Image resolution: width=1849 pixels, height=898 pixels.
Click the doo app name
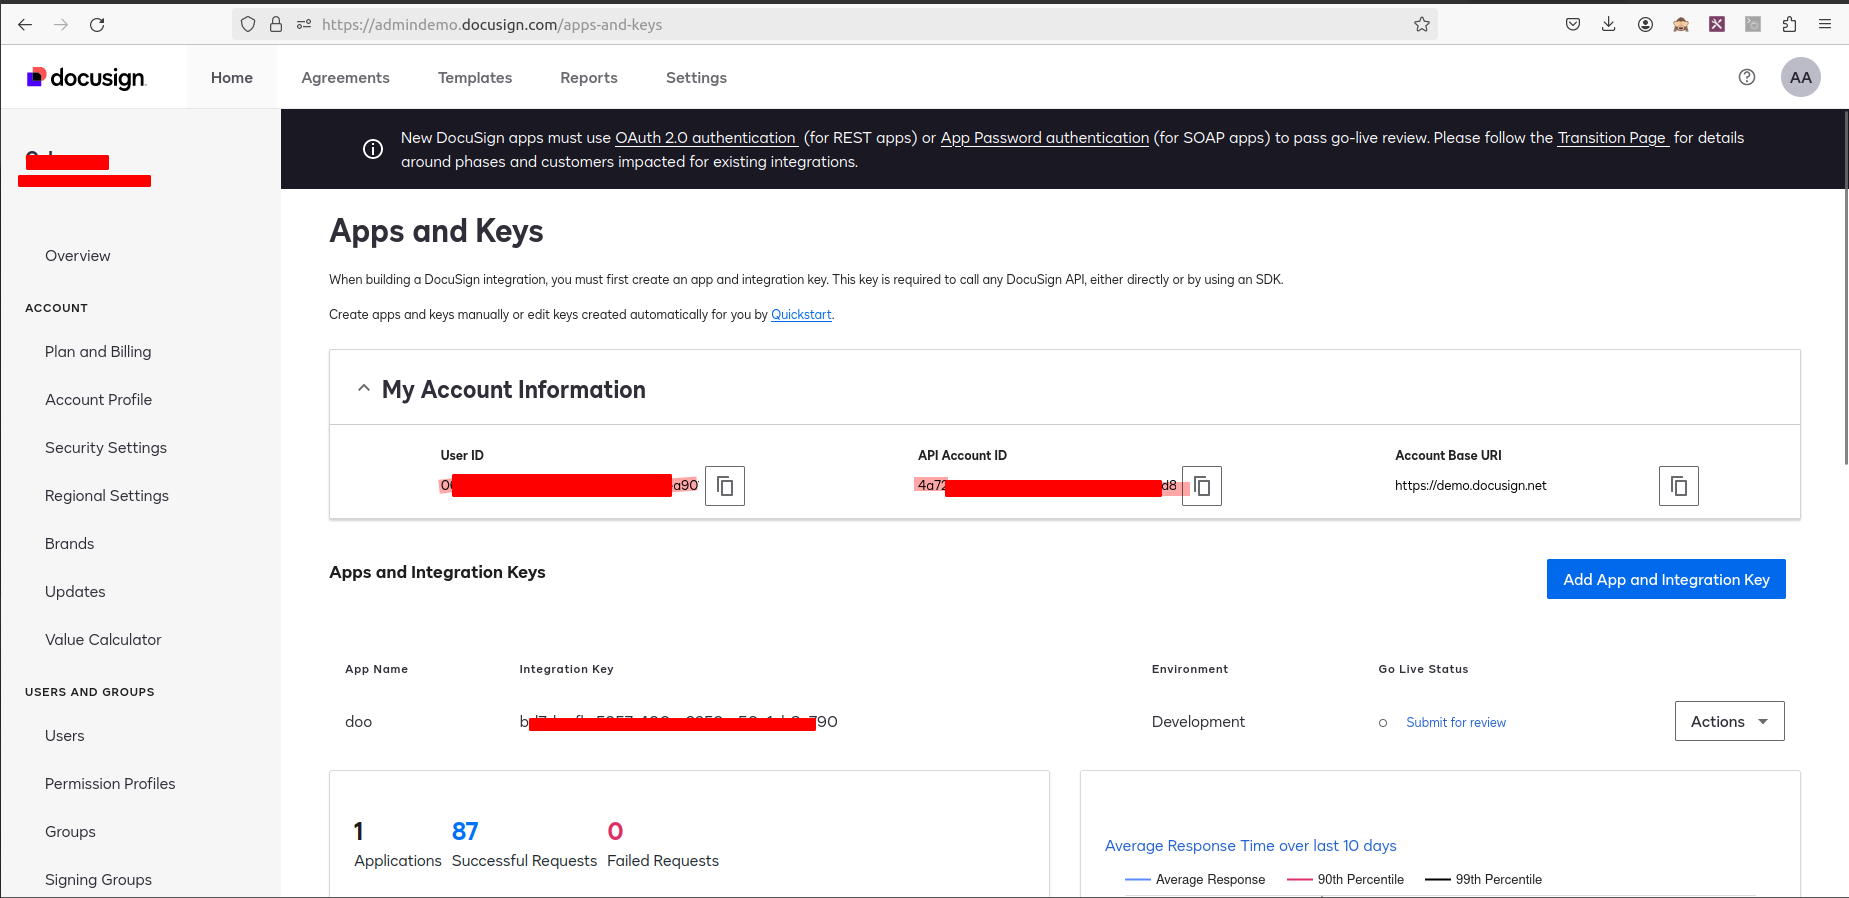coord(358,722)
